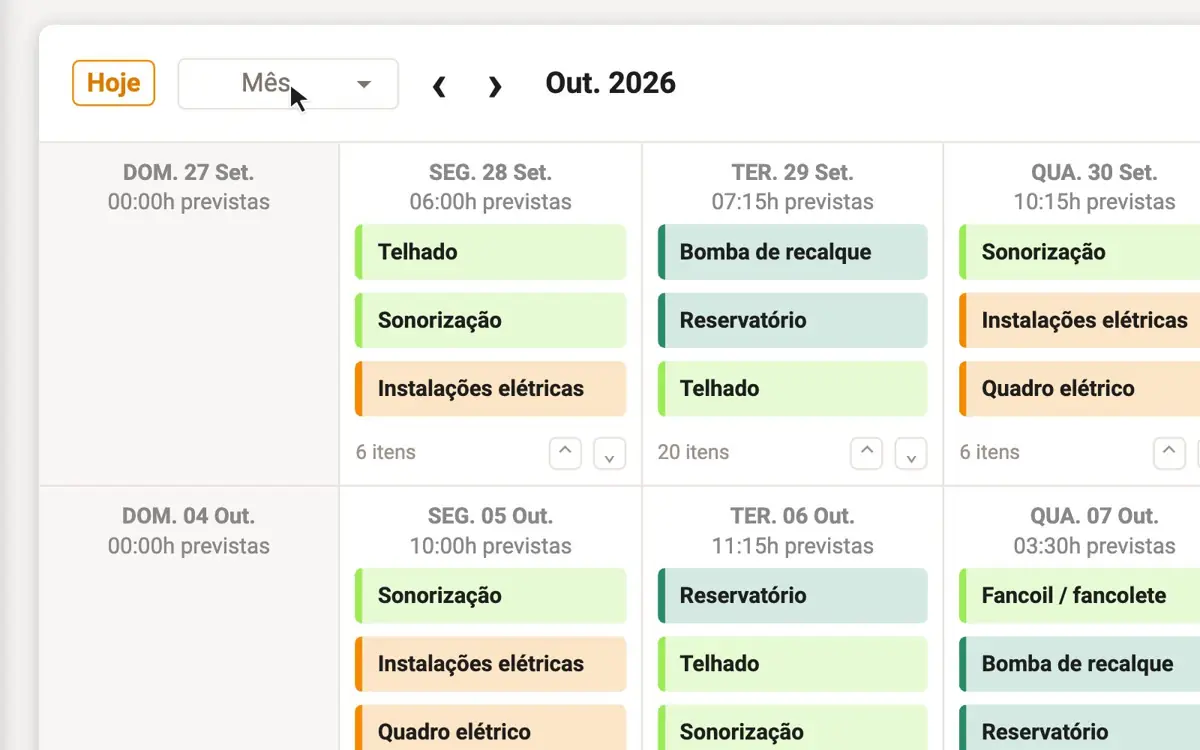Click the Out. 2026 title
1200x750 pixels.
(x=611, y=83)
